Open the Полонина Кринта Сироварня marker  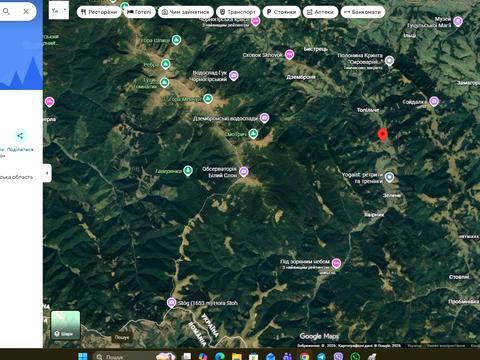[x=389, y=61]
